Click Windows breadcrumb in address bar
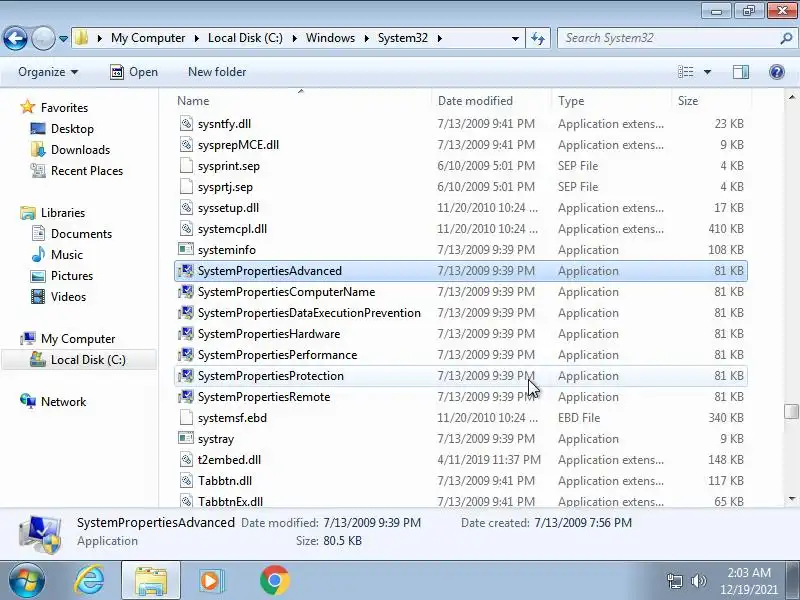800x600 pixels. [330, 38]
